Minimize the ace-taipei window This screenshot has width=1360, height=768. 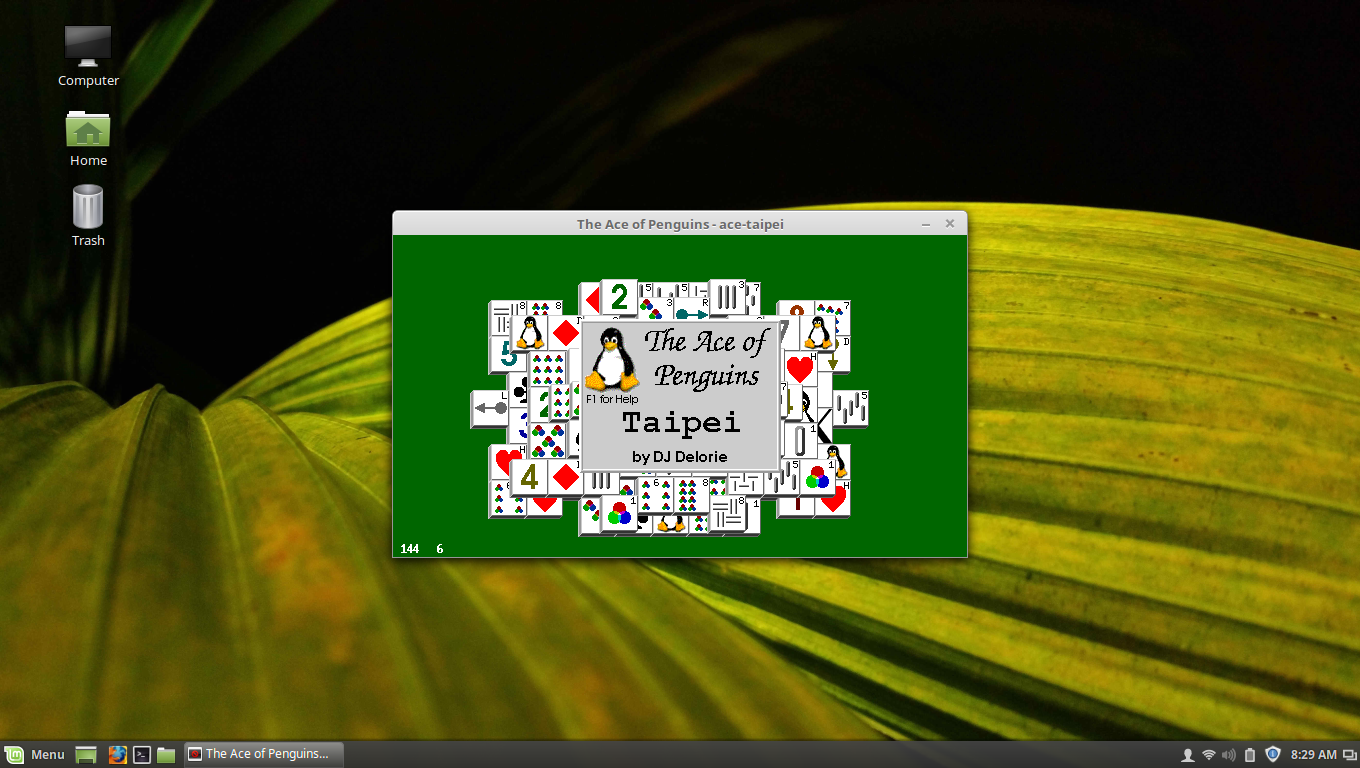[x=926, y=224]
